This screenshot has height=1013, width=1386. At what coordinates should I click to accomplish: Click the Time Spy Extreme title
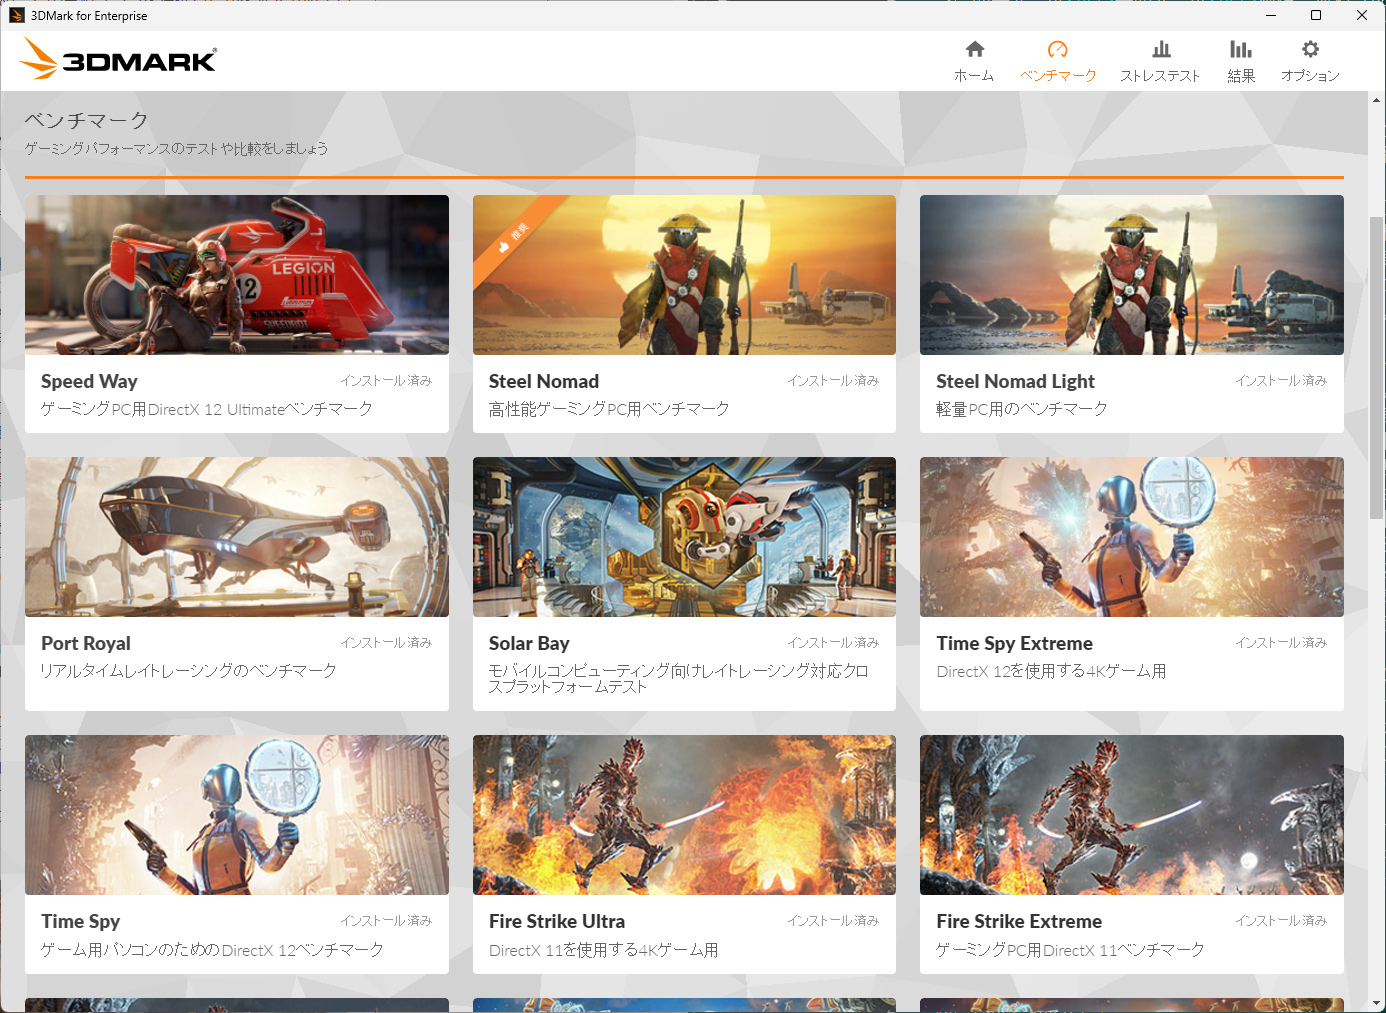click(1014, 643)
